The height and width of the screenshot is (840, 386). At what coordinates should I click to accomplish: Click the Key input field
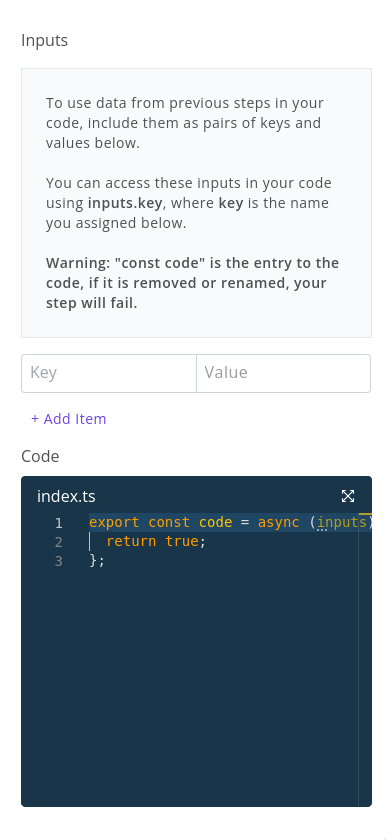coord(109,373)
